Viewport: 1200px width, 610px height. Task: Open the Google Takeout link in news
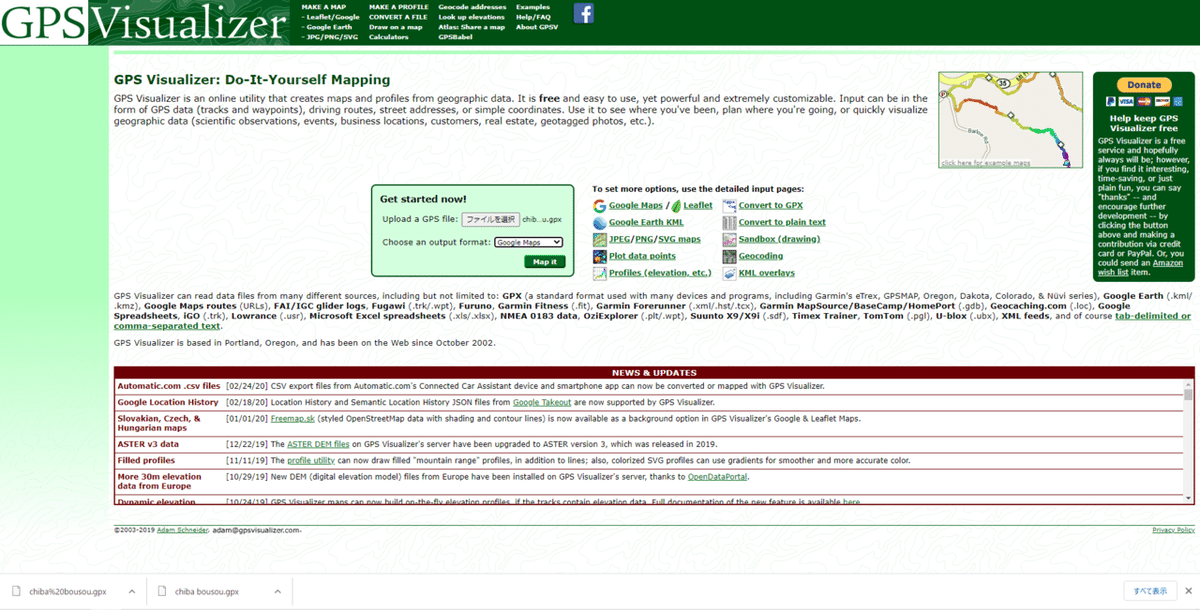pos(541,402)
